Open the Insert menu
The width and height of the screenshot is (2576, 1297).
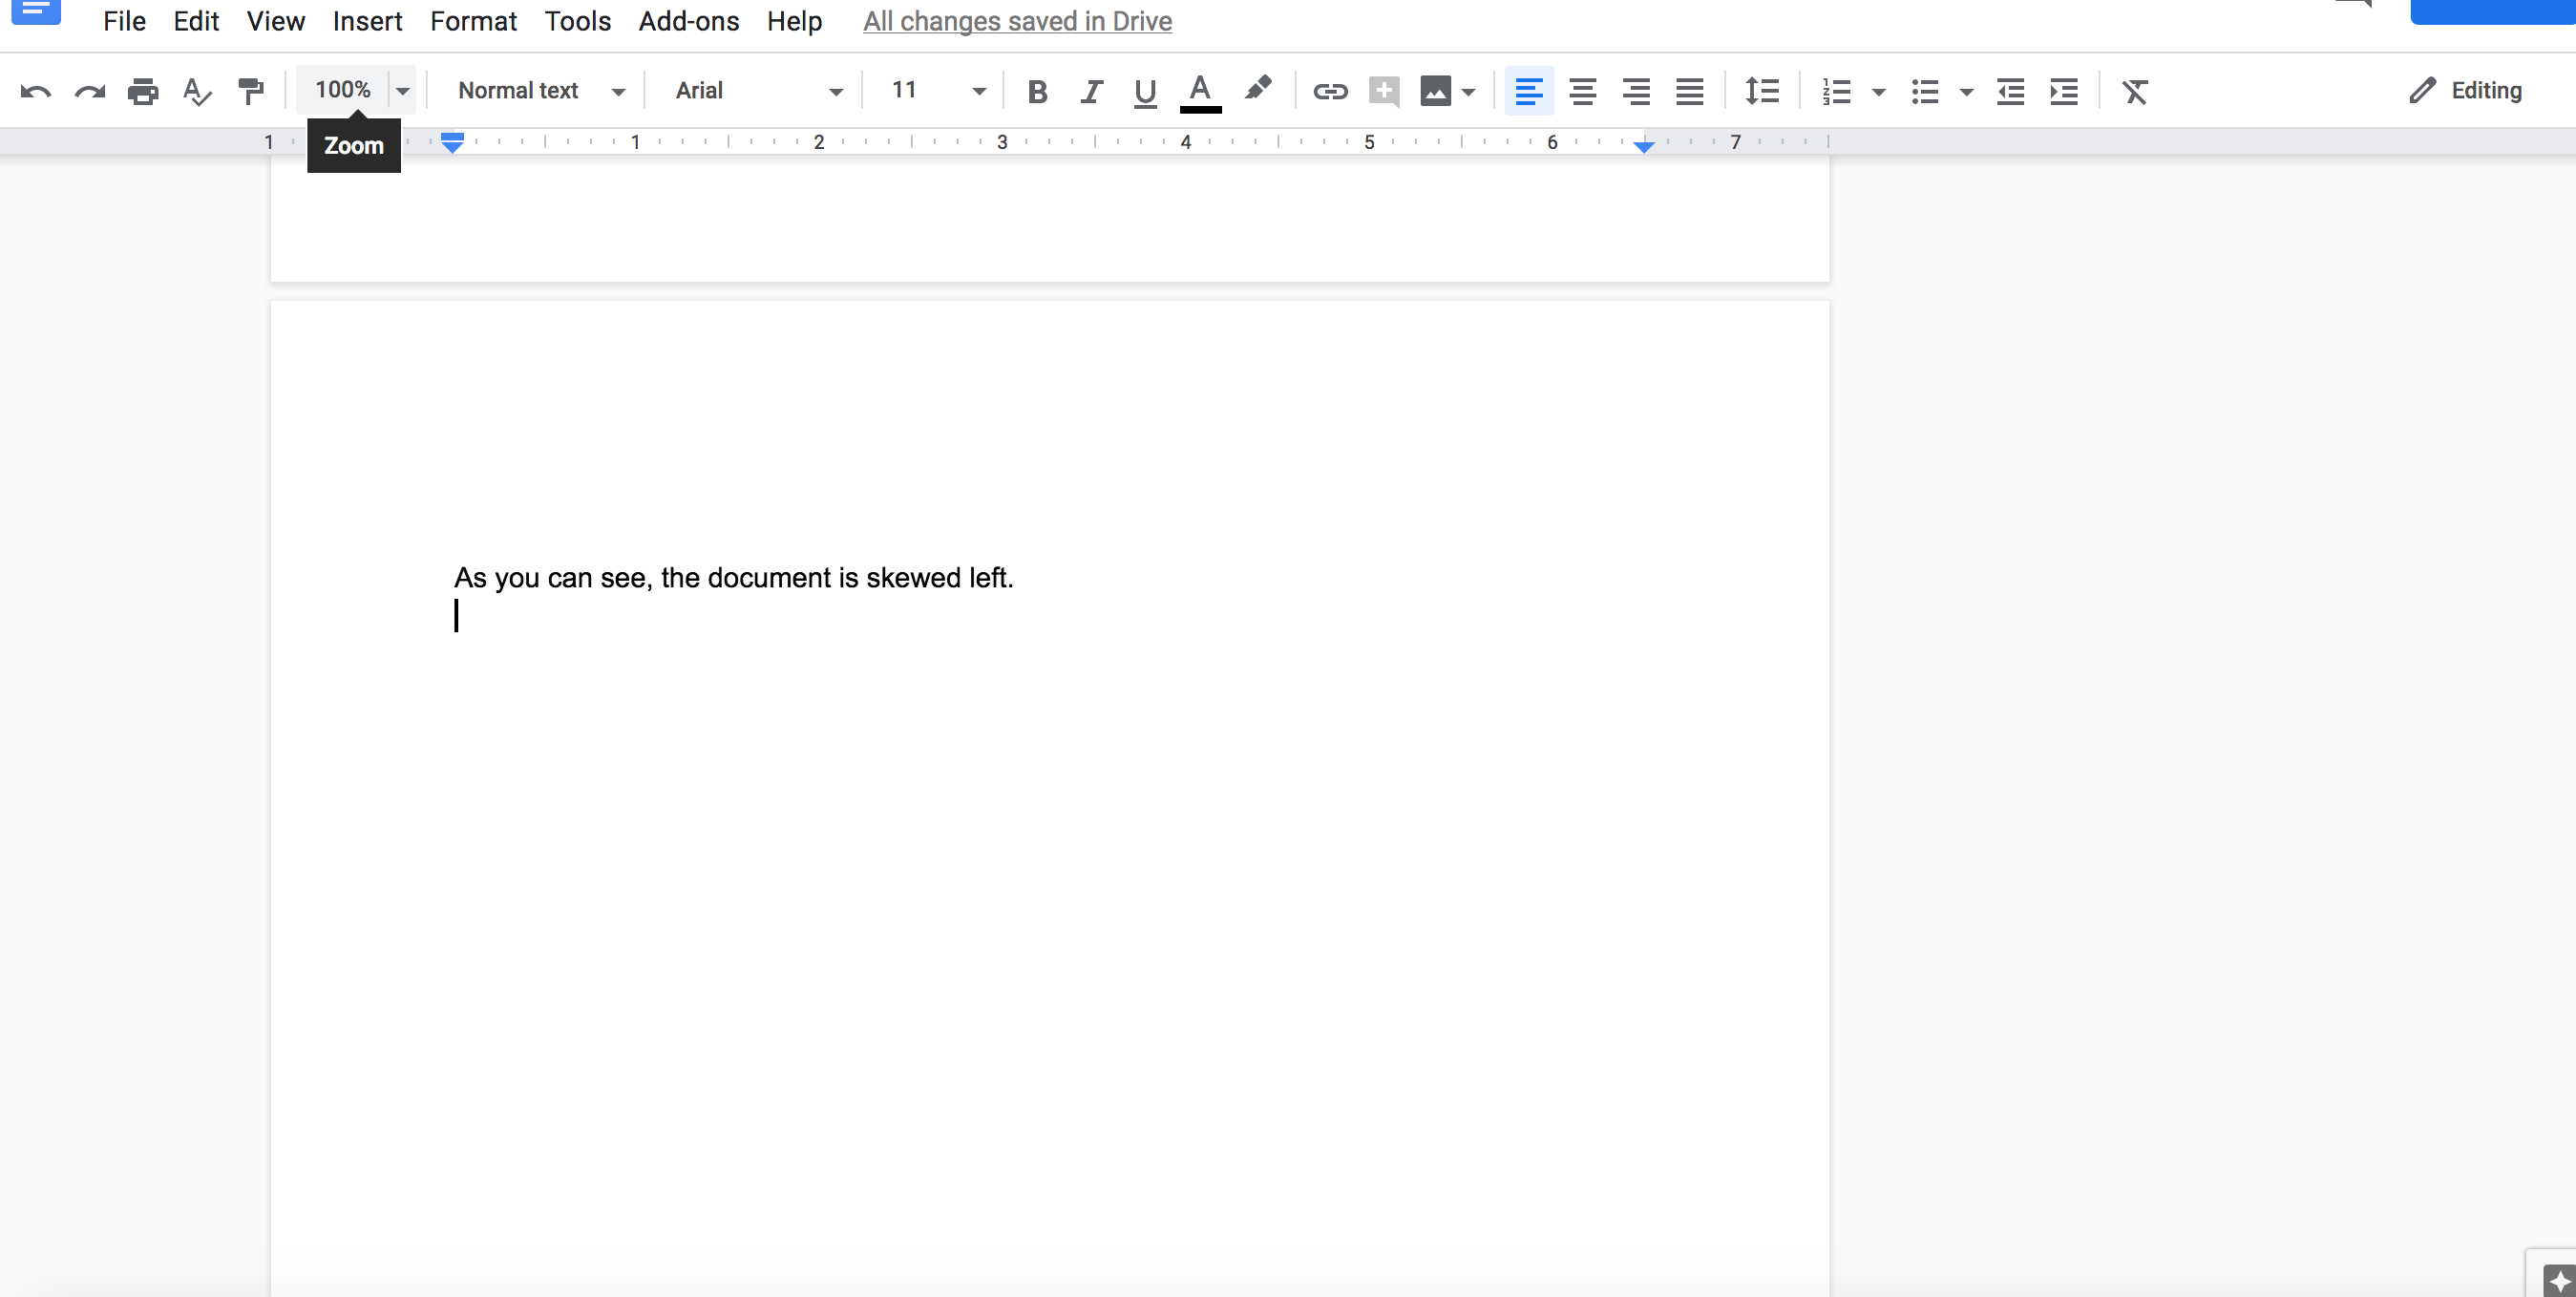(x=367, y=20)
